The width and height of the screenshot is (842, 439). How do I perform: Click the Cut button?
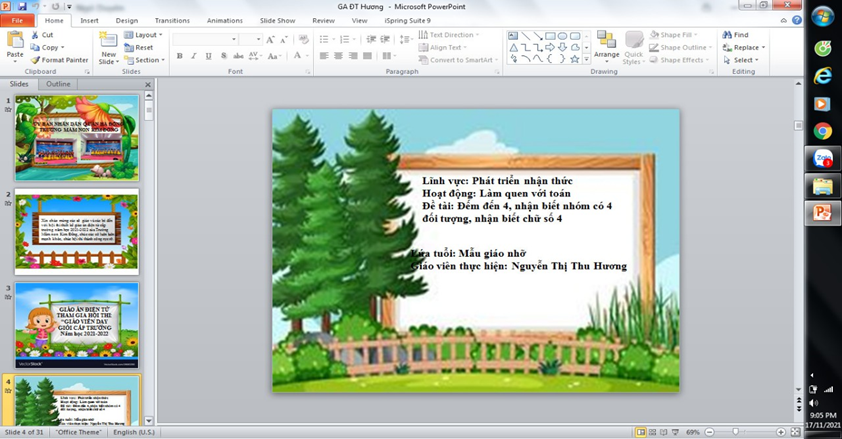tap(42, 35)
